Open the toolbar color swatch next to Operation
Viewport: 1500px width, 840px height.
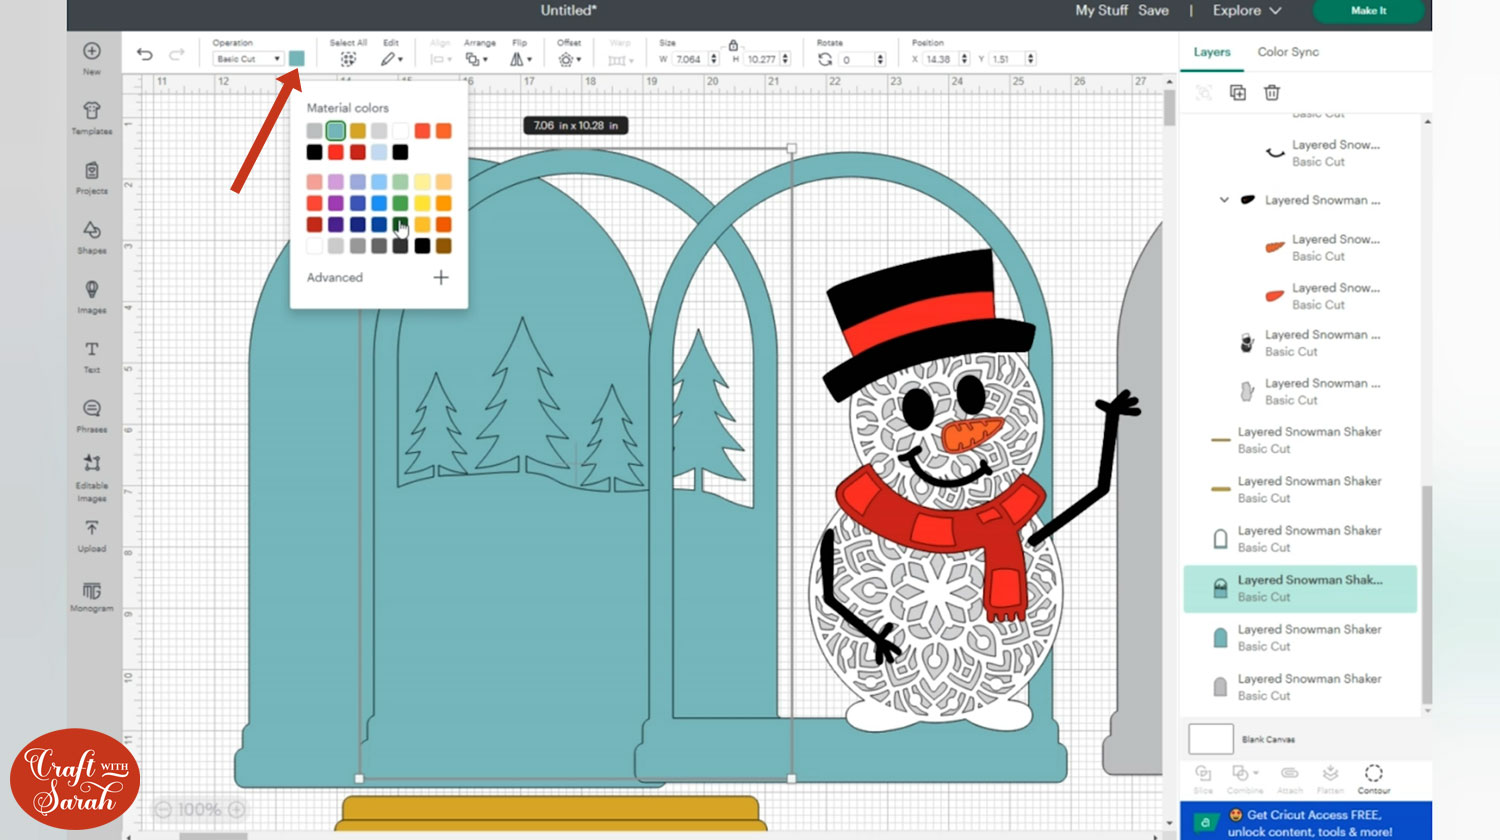(297, 59)
